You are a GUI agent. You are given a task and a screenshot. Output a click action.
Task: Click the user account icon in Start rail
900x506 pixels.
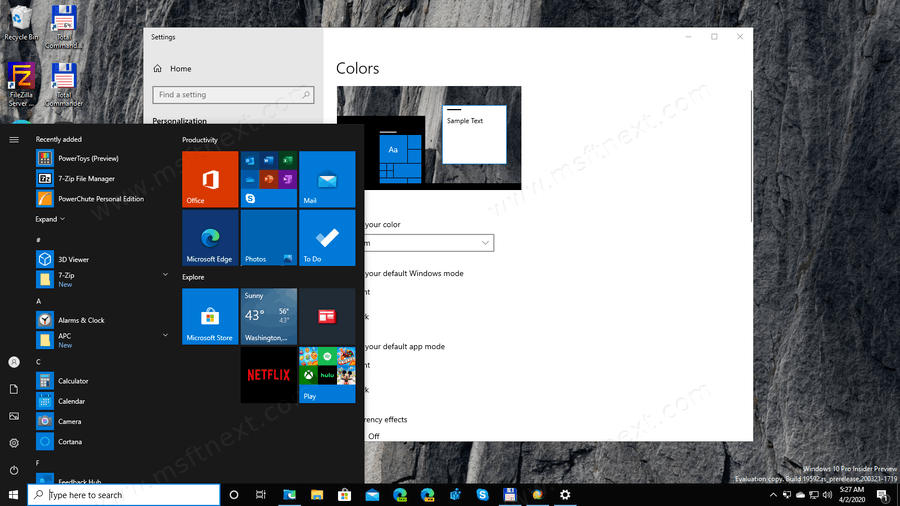pos(14,362)
